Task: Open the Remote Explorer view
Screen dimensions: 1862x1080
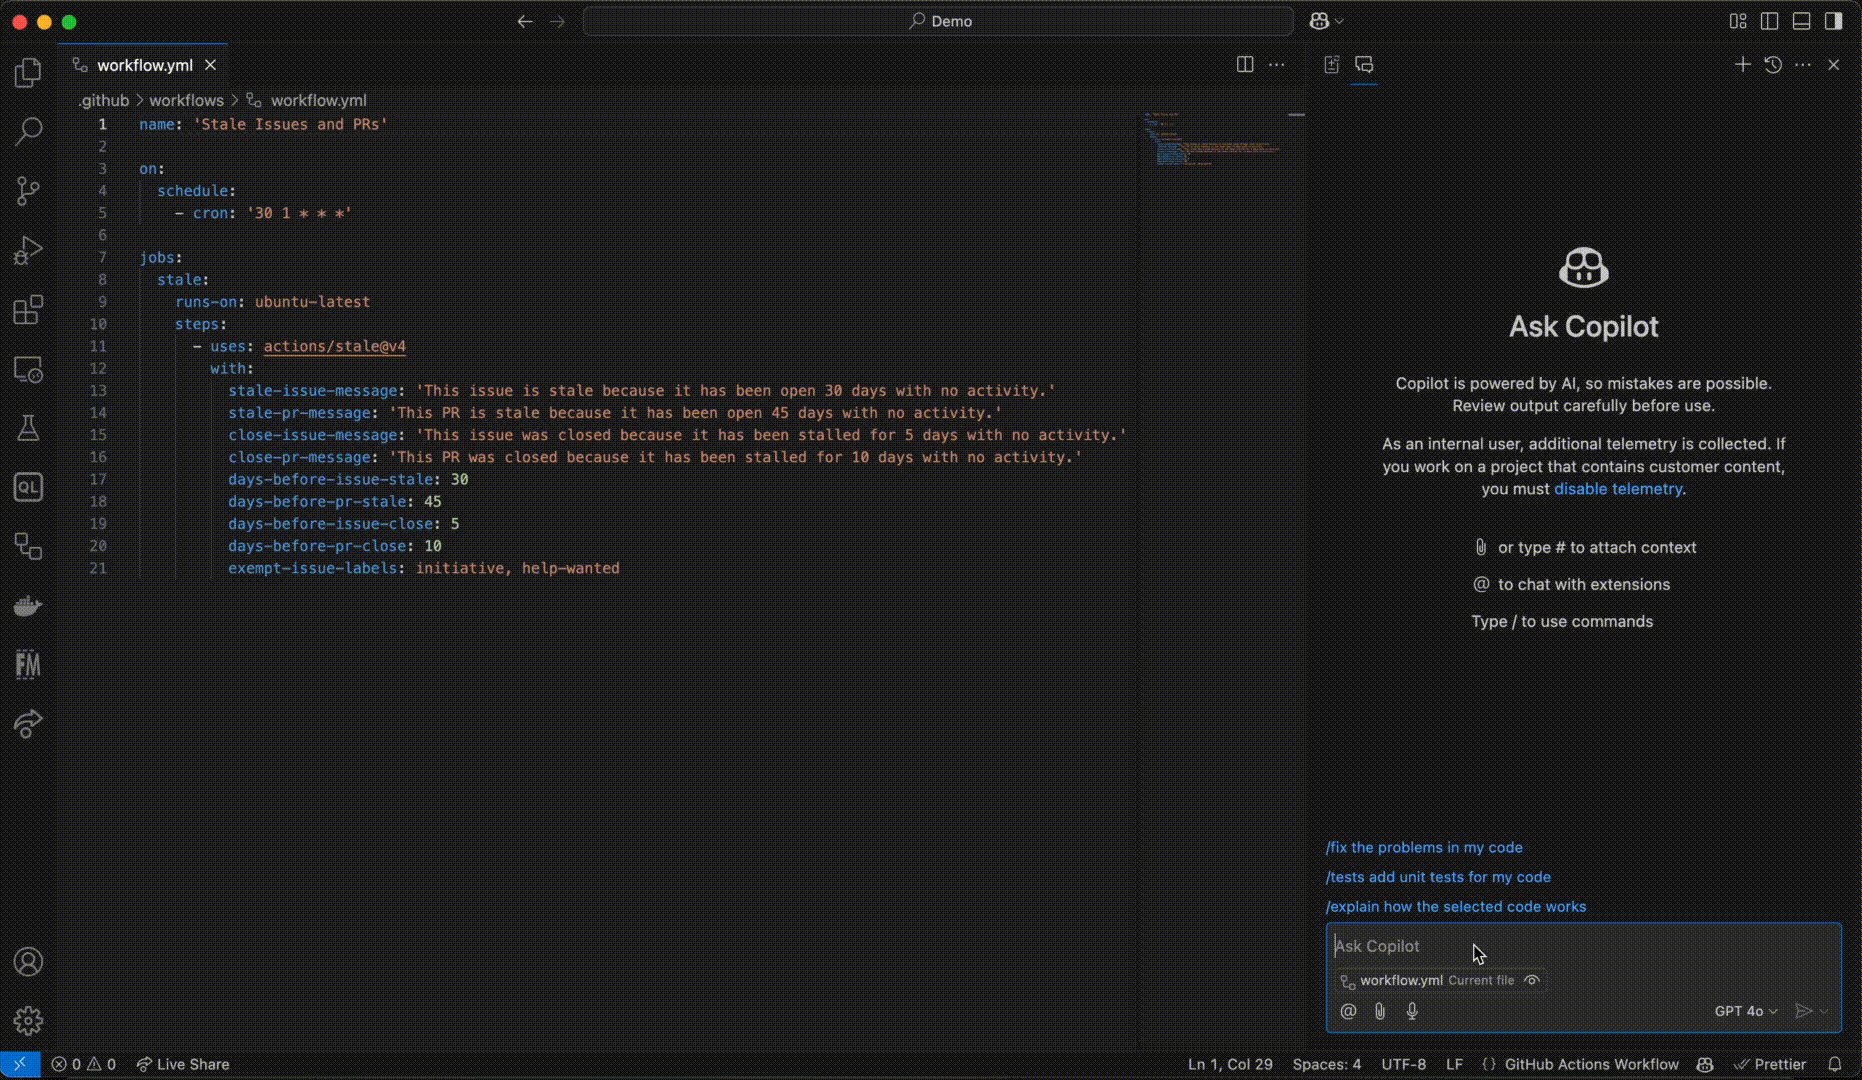Action: coord(28,369)
